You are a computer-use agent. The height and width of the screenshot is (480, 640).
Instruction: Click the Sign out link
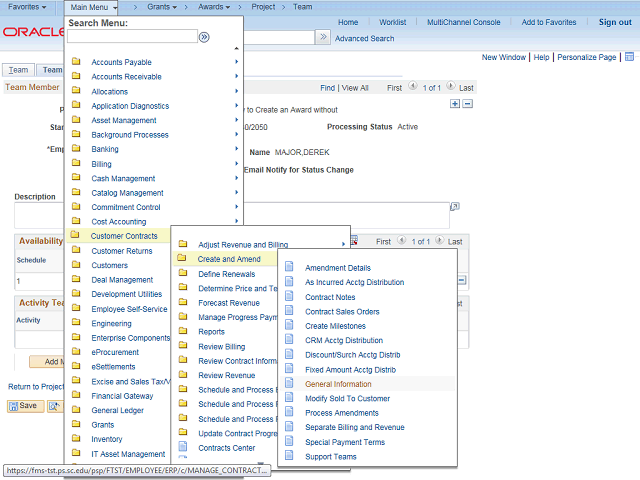pyautogui.click(x=615, y=22)
